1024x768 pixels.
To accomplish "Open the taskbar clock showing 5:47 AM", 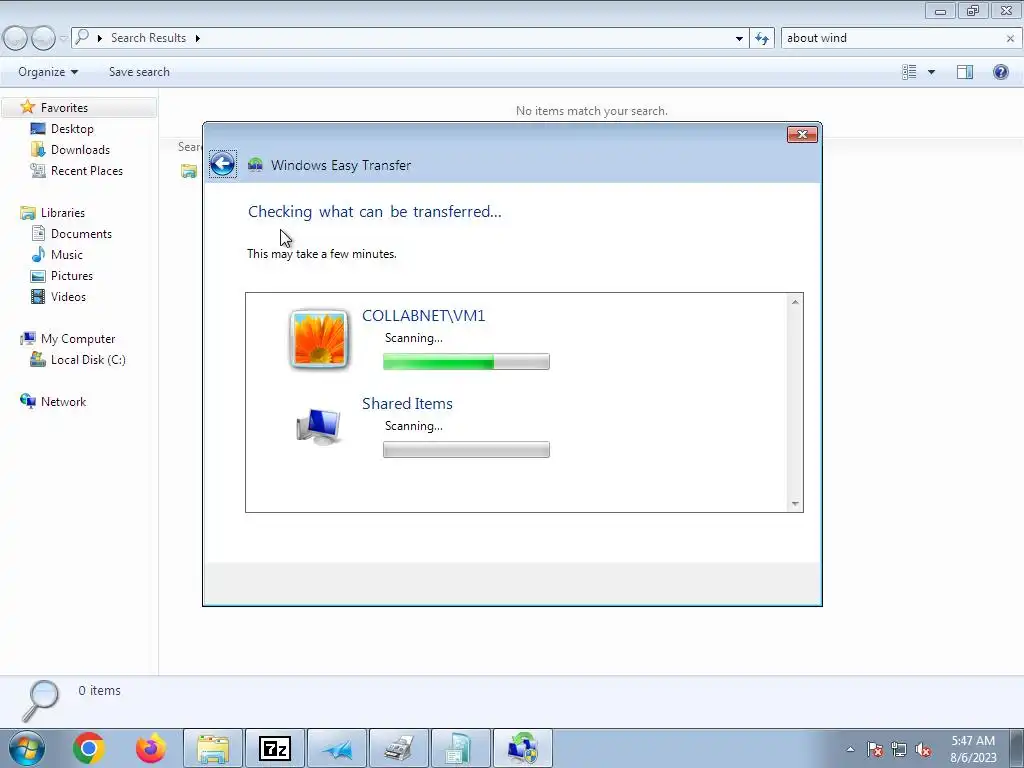I will pos(973,749).
